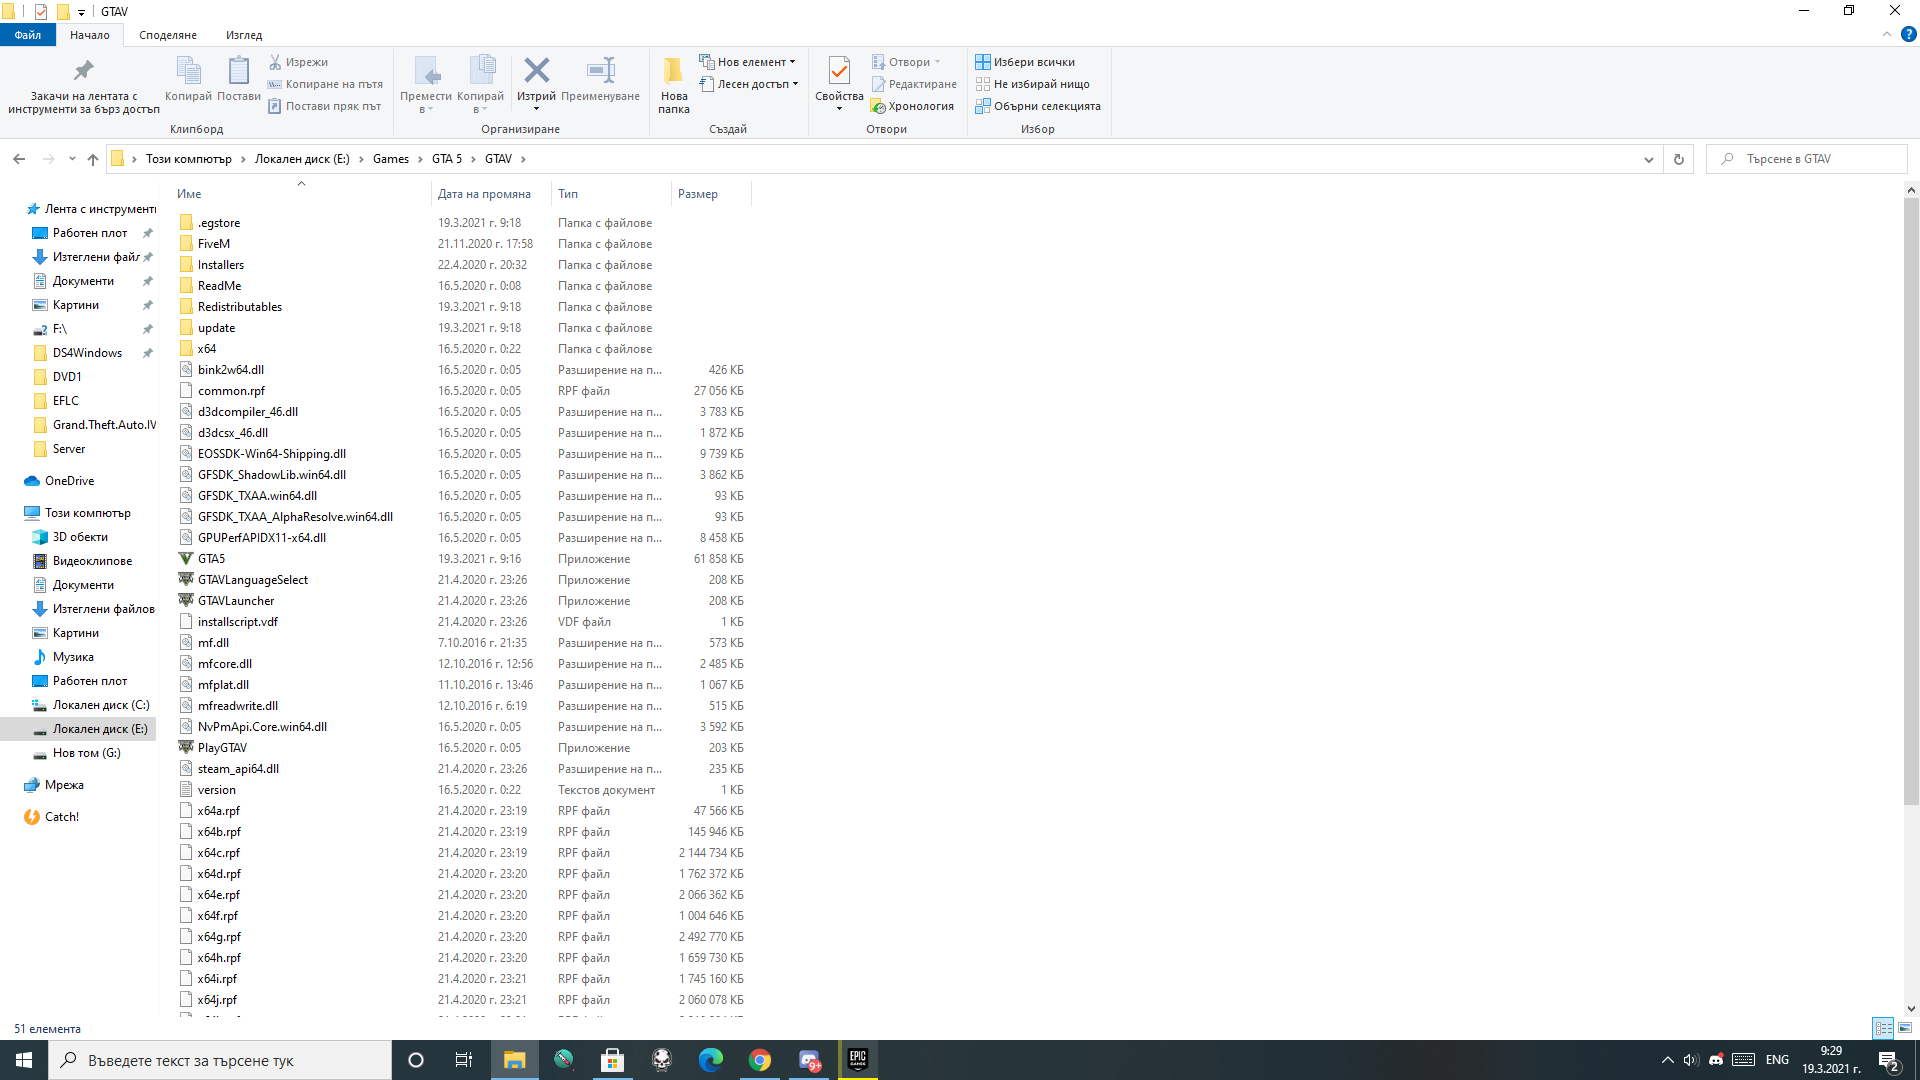The width and height of the screenshot is (1920, 1080).
Task: Go up one folder level
Action: pyautogui.click(x=93, y=159)
